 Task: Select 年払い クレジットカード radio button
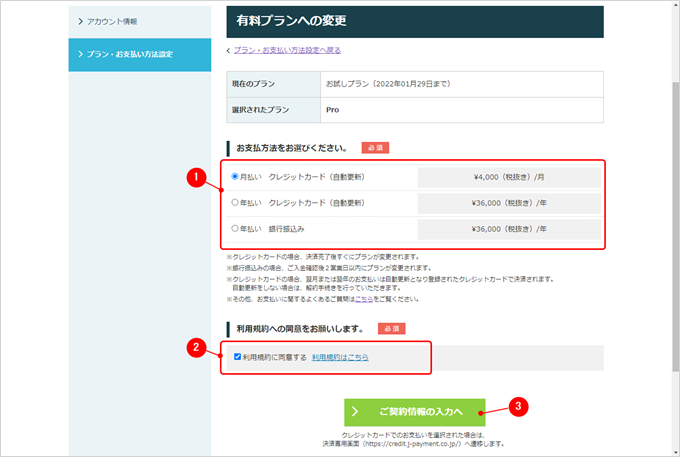(235, 202)
